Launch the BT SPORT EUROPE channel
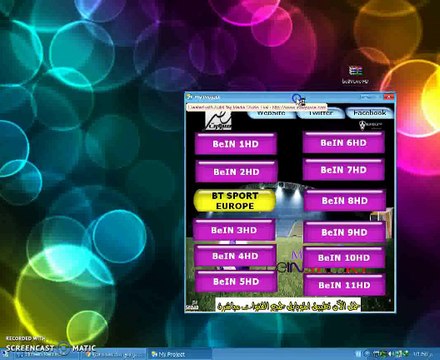This screenshot has height=360, width=440. coord(235,201)
